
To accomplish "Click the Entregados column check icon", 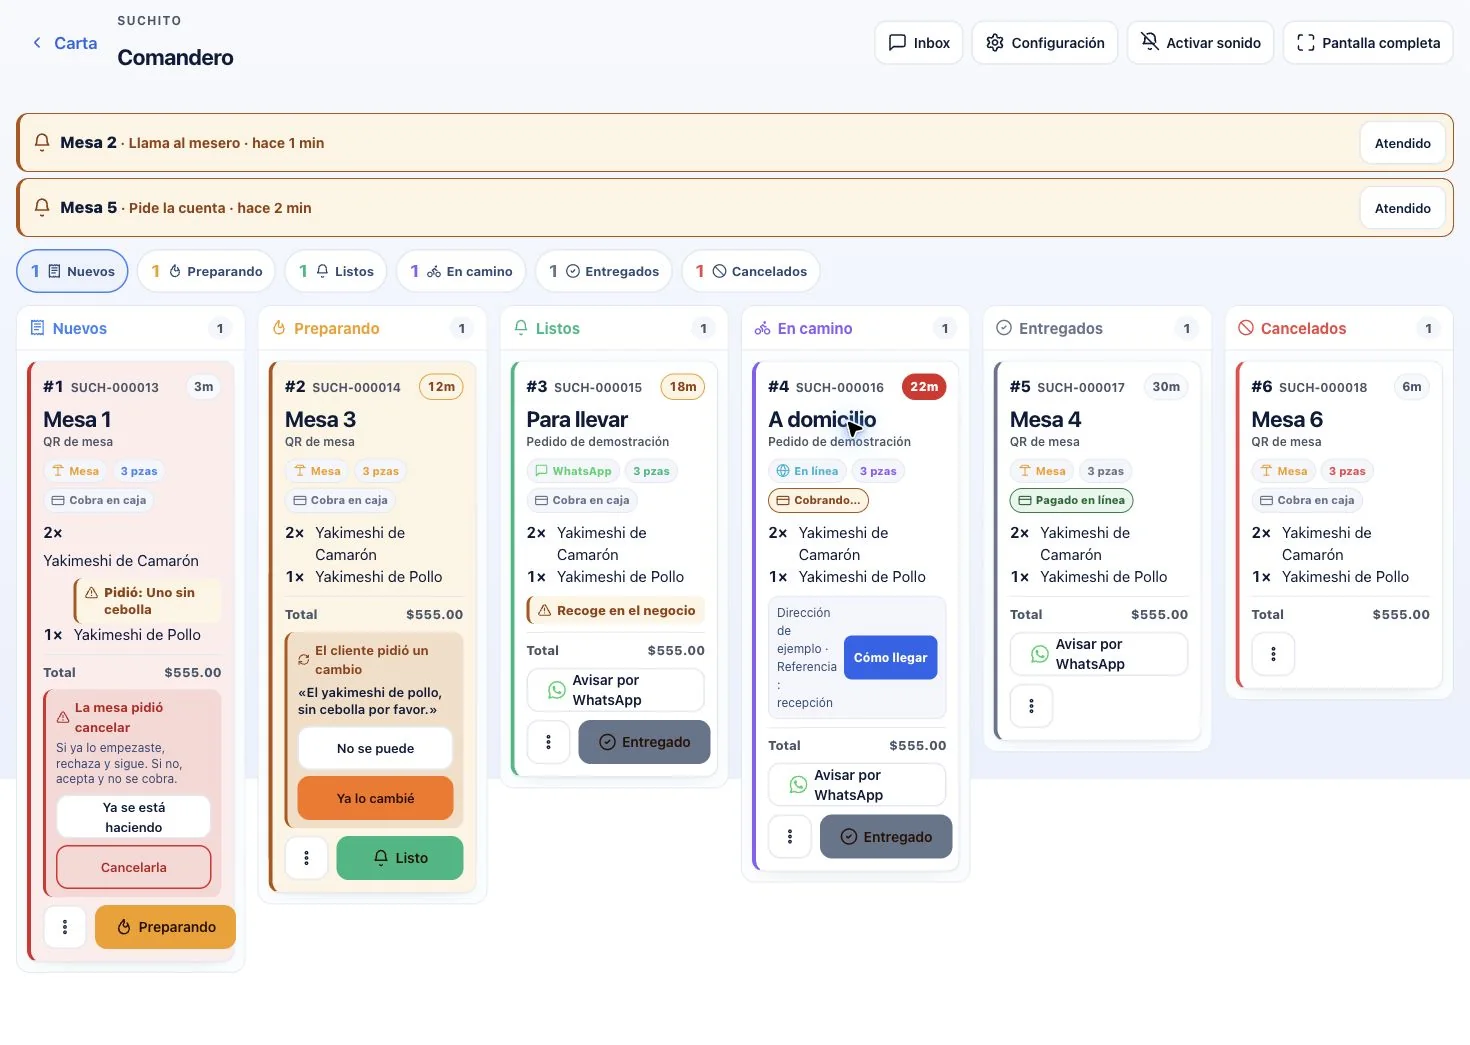I will coord(1004,328).
